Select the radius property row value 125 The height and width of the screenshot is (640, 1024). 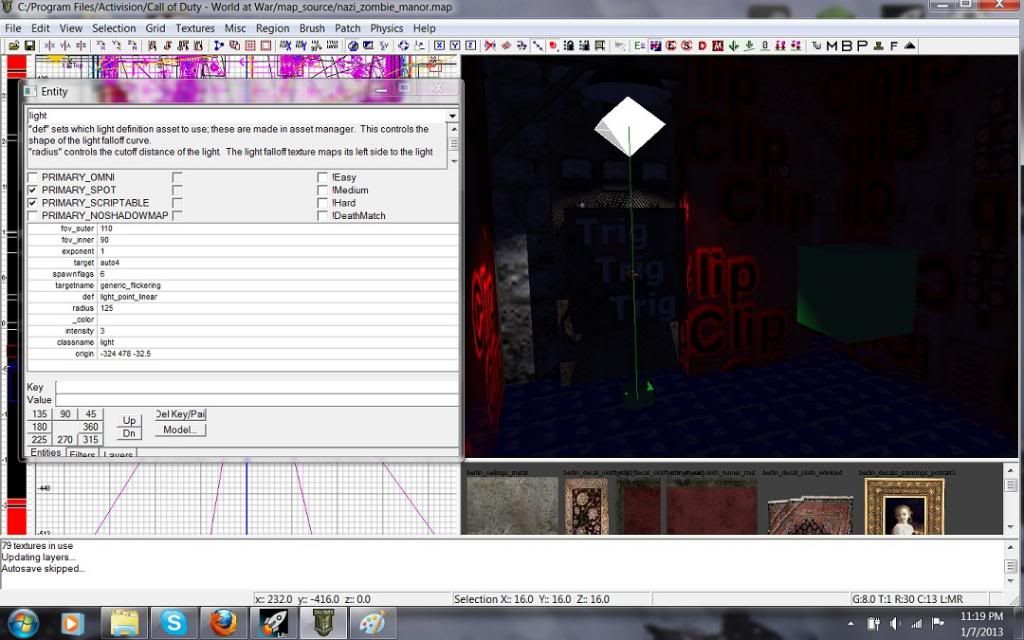click(x=278, y=308)
